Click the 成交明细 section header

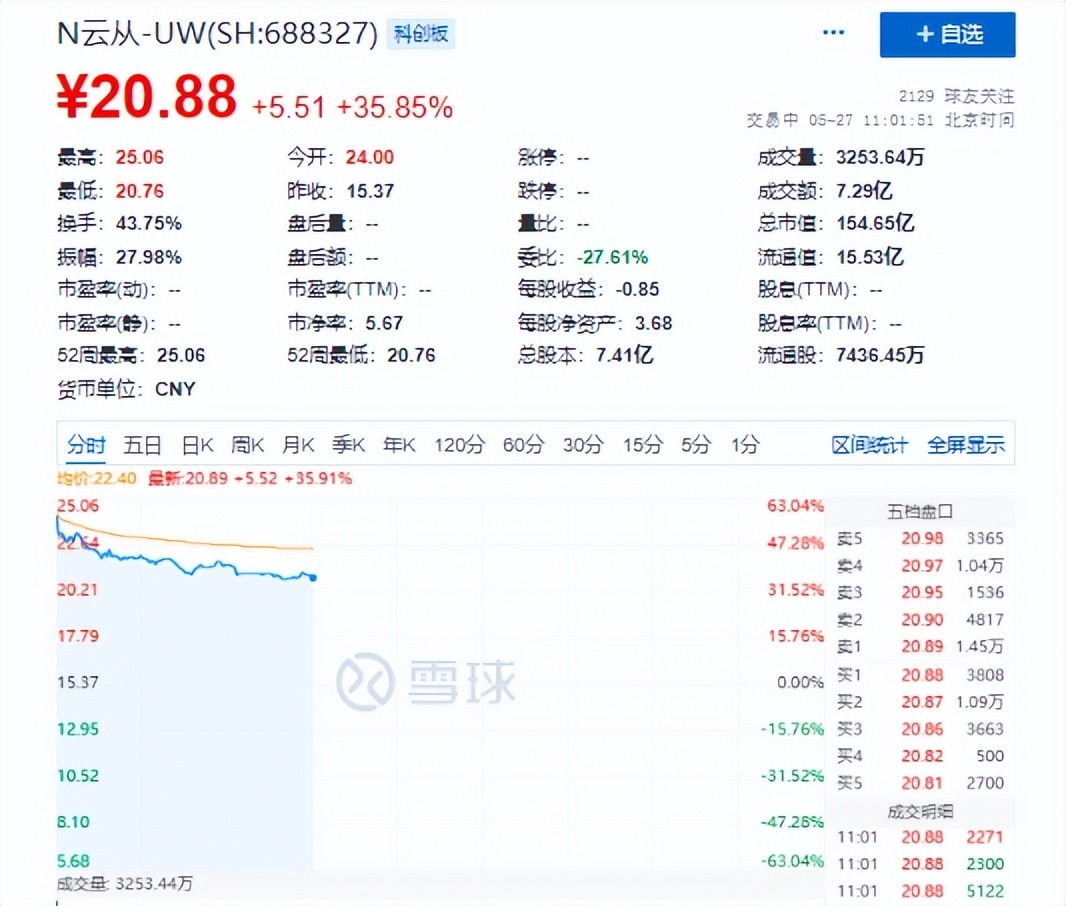[x=920, y=812]
